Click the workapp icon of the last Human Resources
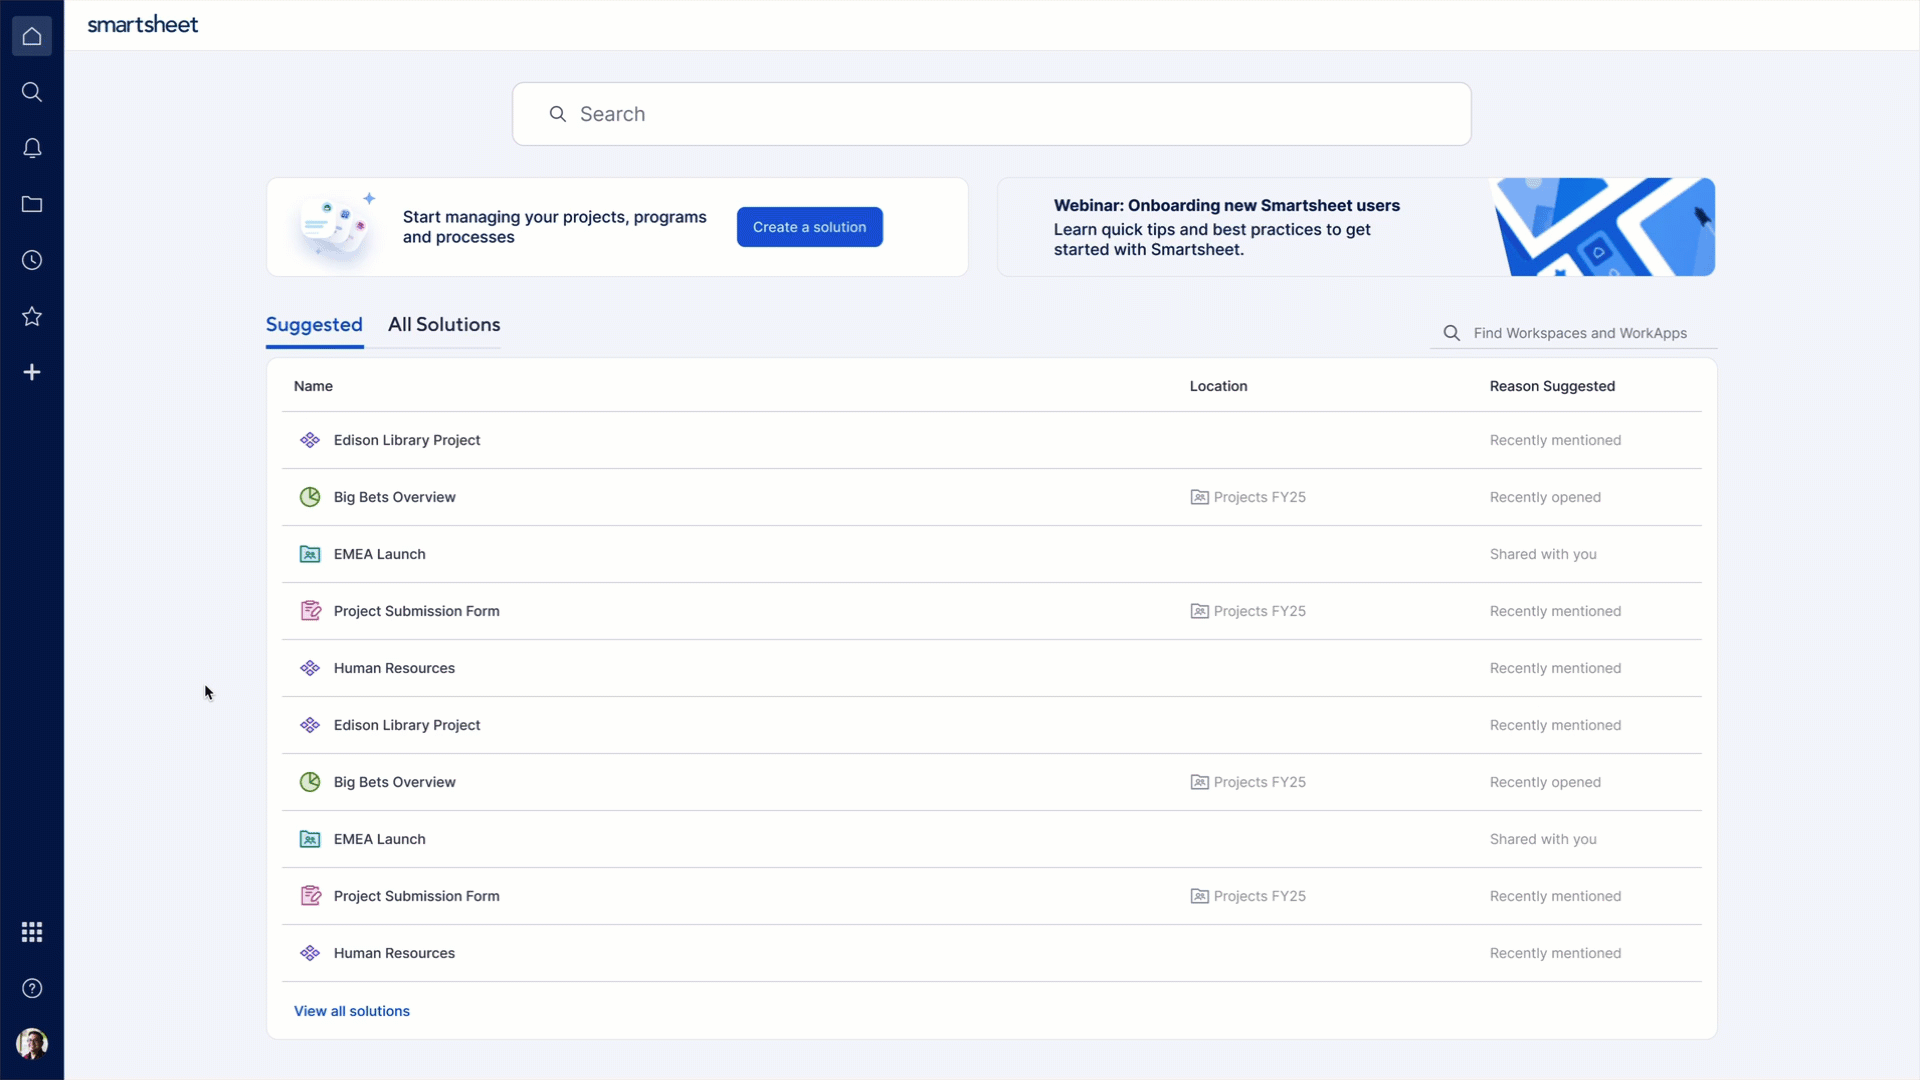The image size is (1920, 1080). coord(310,953)
